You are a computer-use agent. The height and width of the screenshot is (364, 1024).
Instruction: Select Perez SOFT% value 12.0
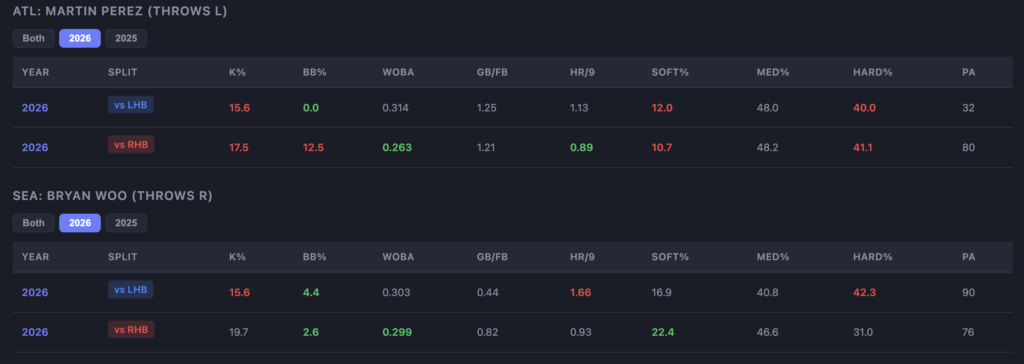click(662, 108)
